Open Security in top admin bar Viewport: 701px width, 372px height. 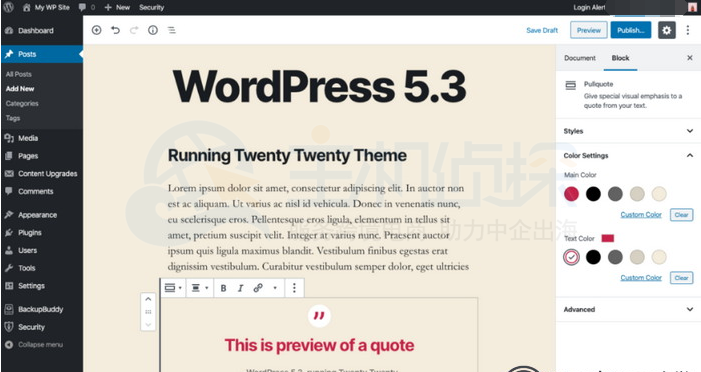click(152, 7)
